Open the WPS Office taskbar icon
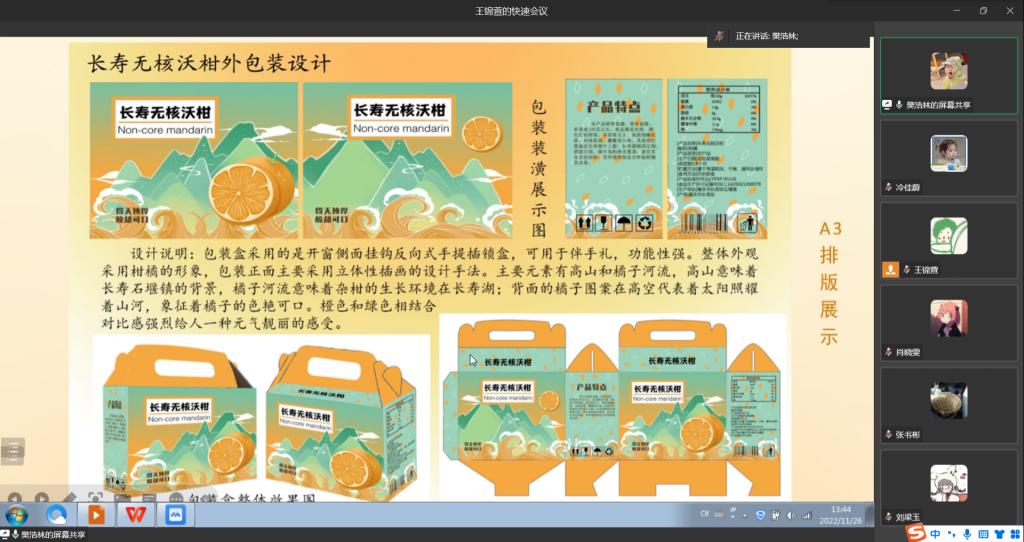The height and width of the screenshot is (542, 1024). click(x=135, y=515)
